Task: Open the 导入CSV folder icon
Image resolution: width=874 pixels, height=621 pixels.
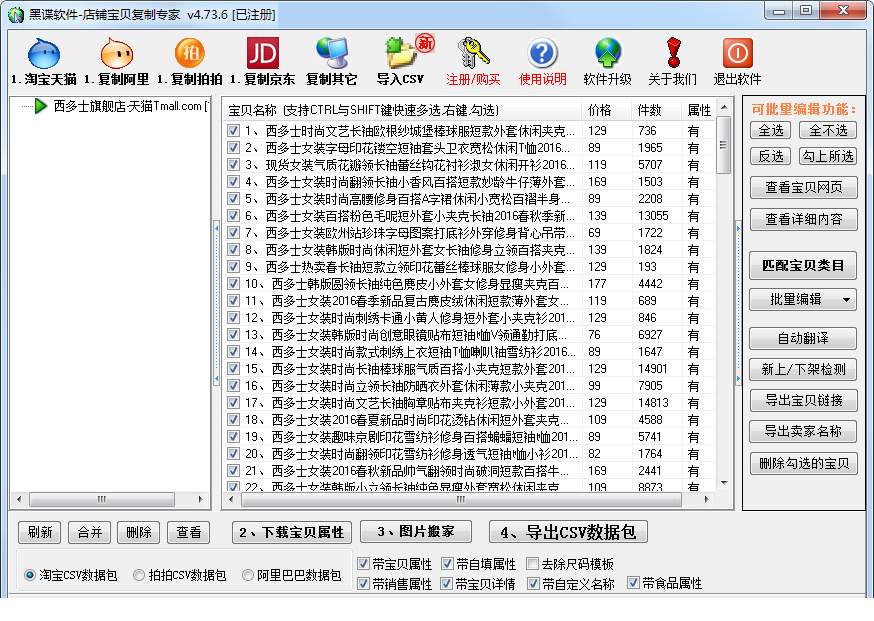Action: tap(400, 54)
